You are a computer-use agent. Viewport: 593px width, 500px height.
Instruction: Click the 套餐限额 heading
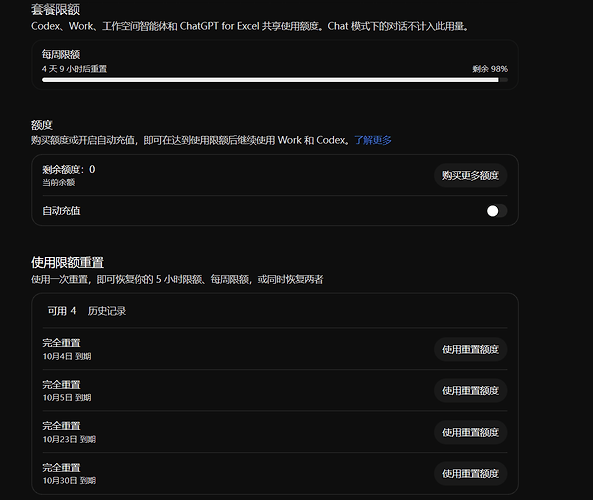pos(55,9)
